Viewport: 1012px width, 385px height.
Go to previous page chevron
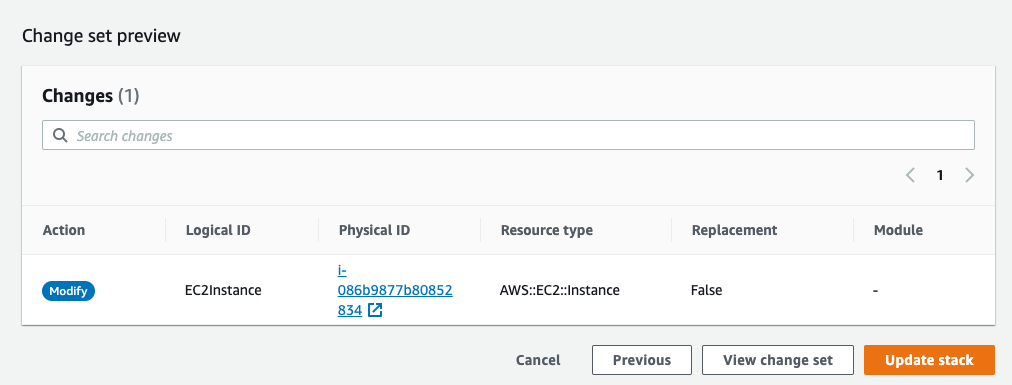coord(911,175)
